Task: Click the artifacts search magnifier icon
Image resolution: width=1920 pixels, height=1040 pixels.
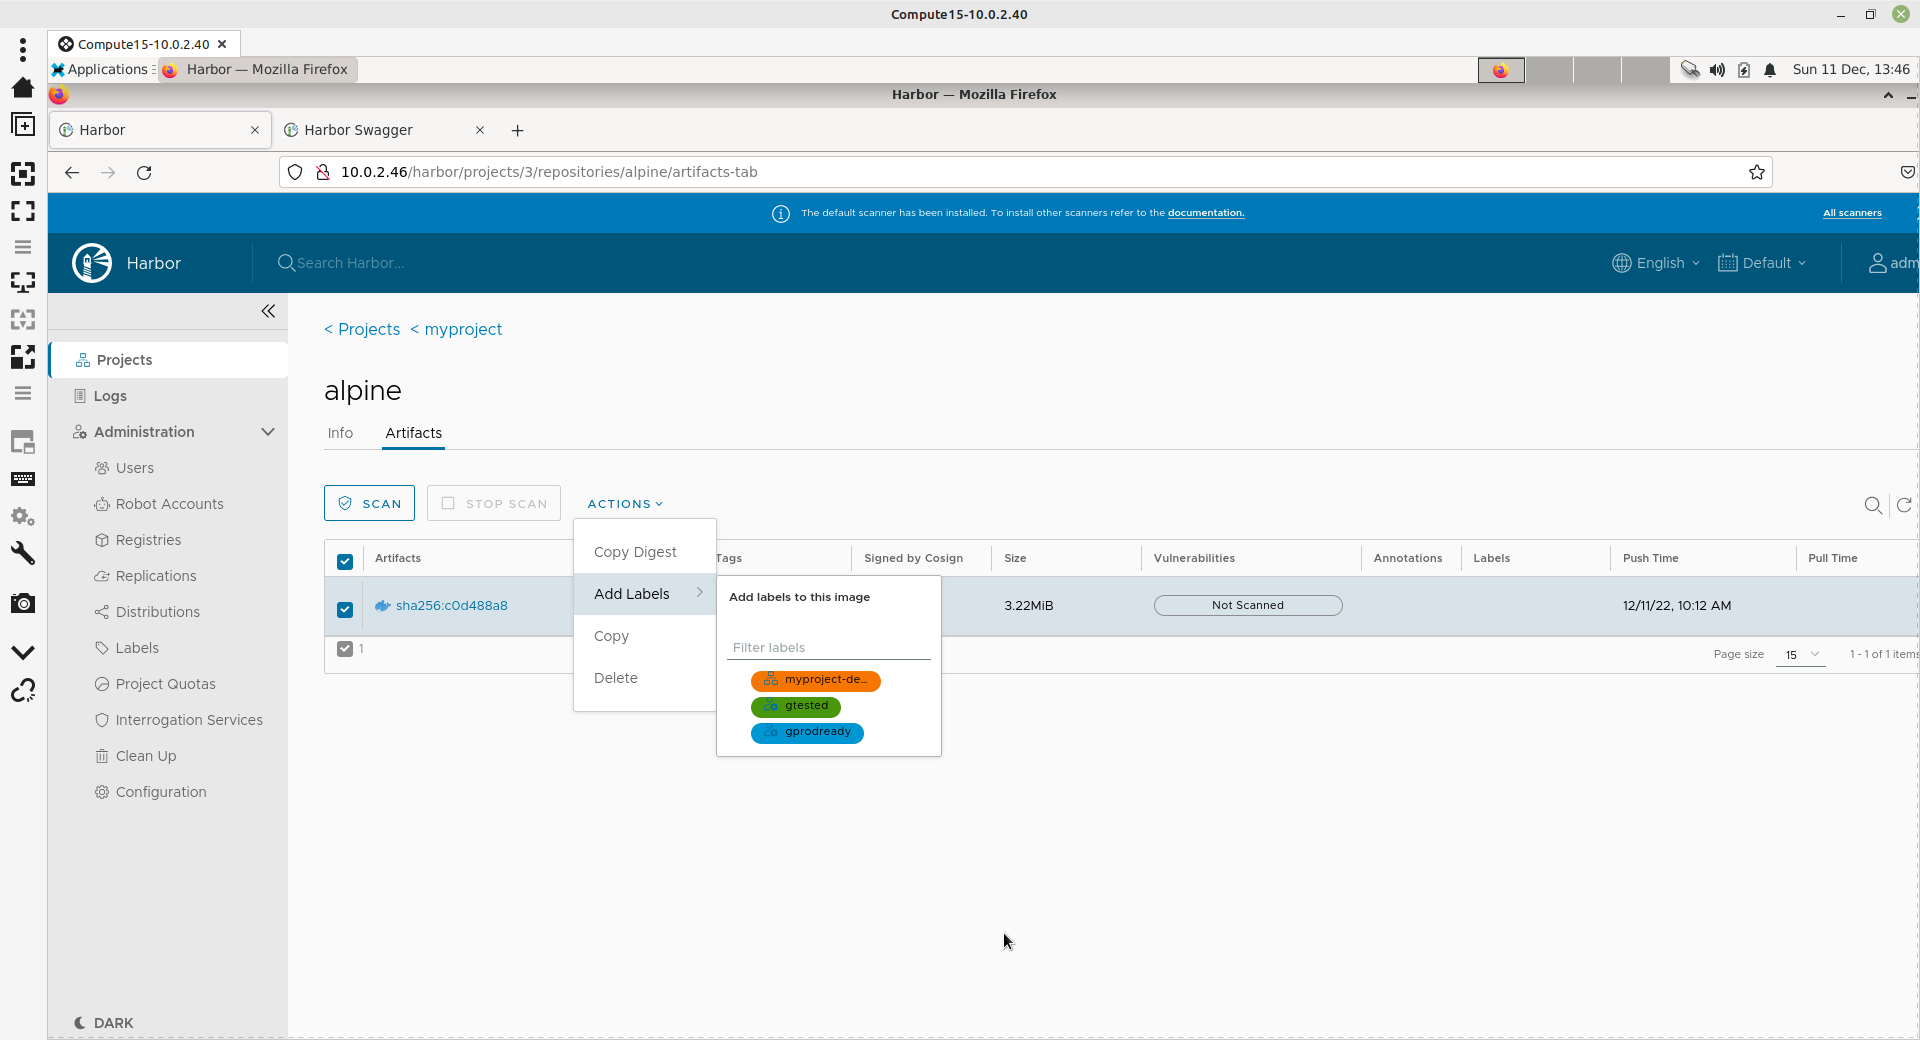Action: click(x=1873, y=505)
